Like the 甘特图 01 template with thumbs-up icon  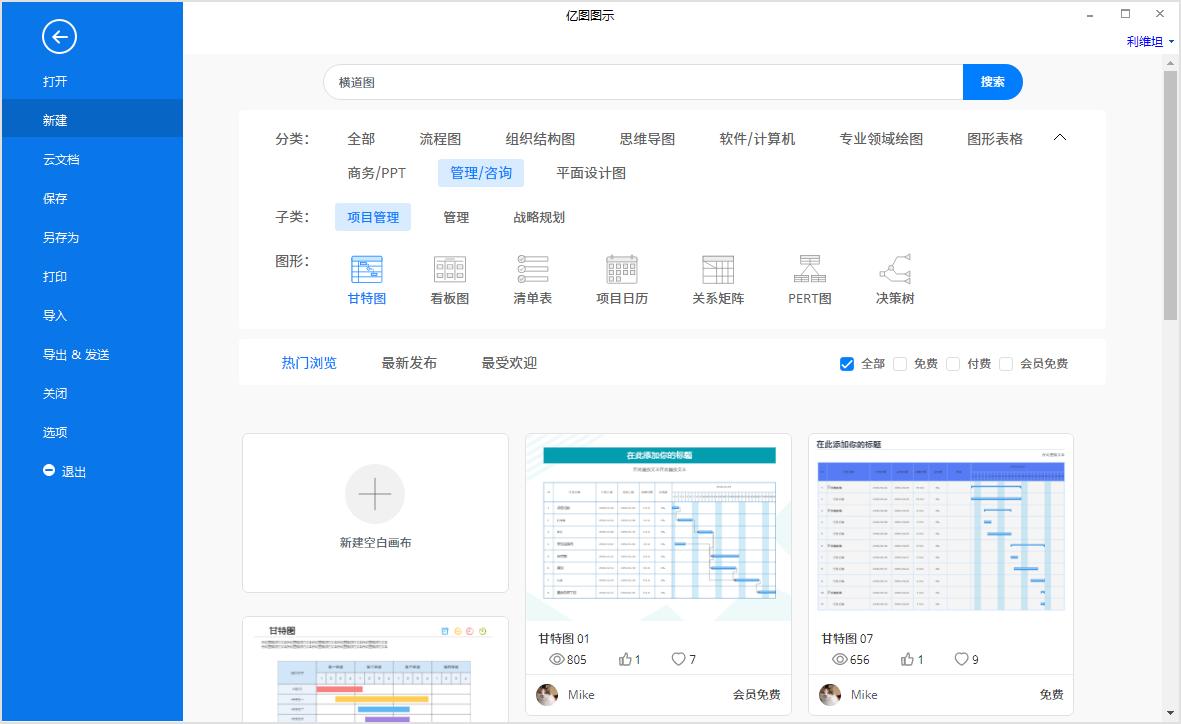[626, 659]
